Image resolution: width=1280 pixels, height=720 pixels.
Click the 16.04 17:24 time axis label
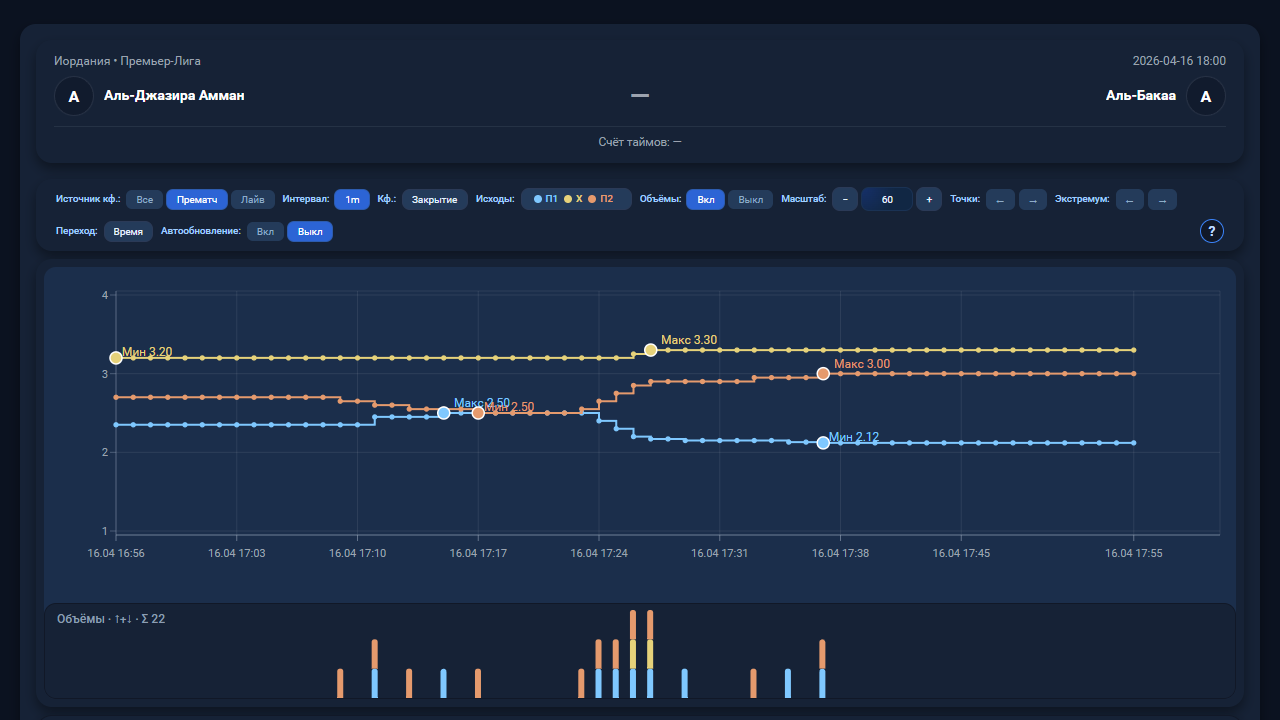pos(599,553)
